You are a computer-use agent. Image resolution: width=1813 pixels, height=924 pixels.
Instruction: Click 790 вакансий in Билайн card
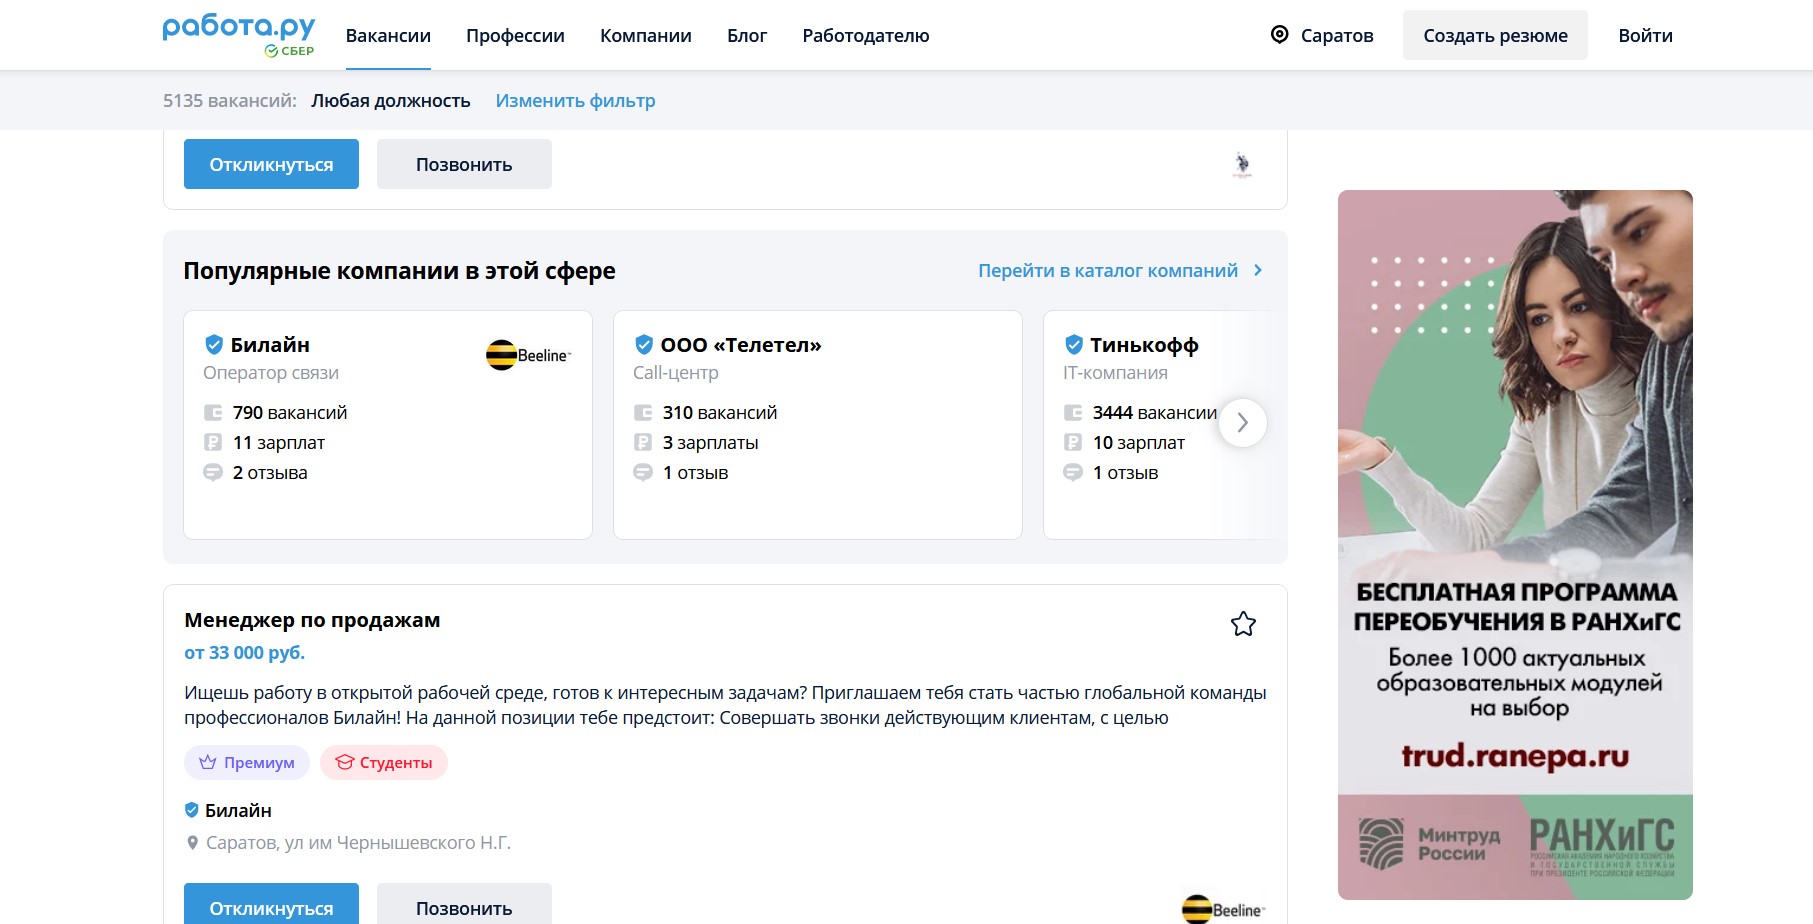[x=290, y=413]
